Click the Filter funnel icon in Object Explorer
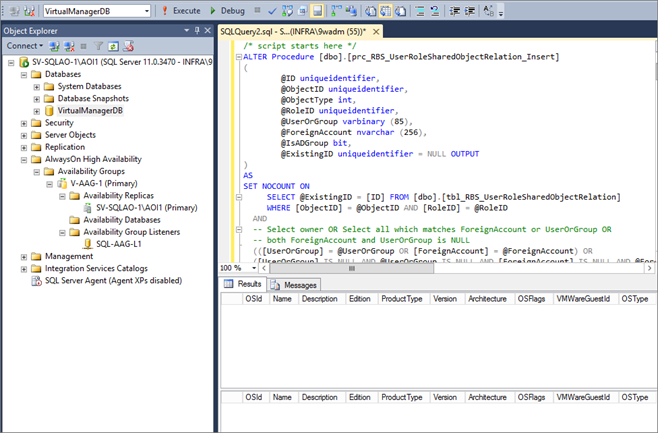The image size is (658, 433). tap(98, 46)
